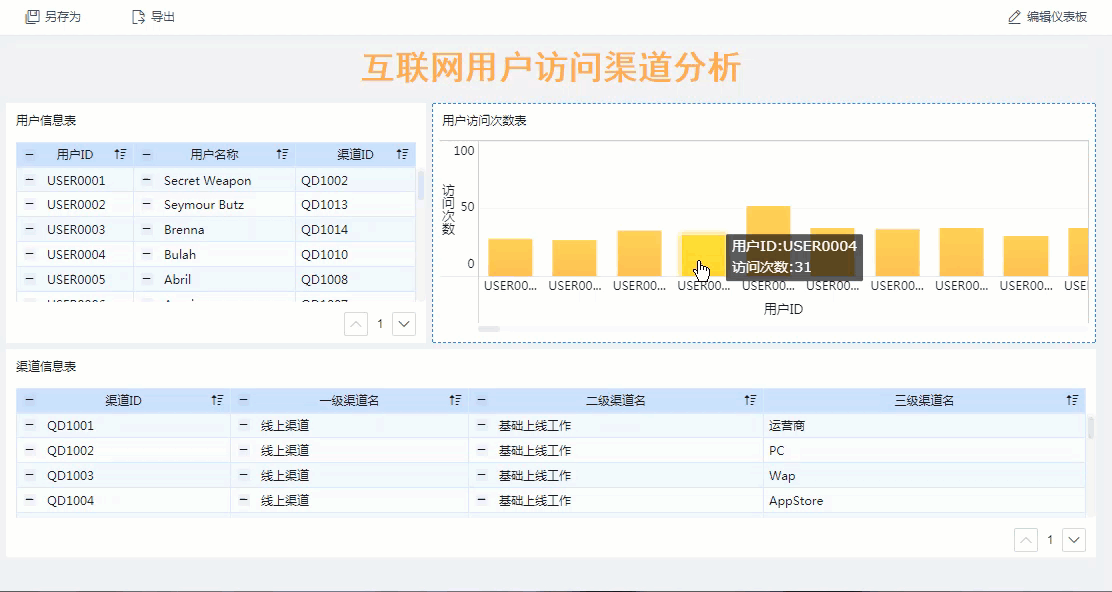Collapse all under 二级渠道名 header
The width and height of the screenshot is (1112, 592).
tap(481, 401)
